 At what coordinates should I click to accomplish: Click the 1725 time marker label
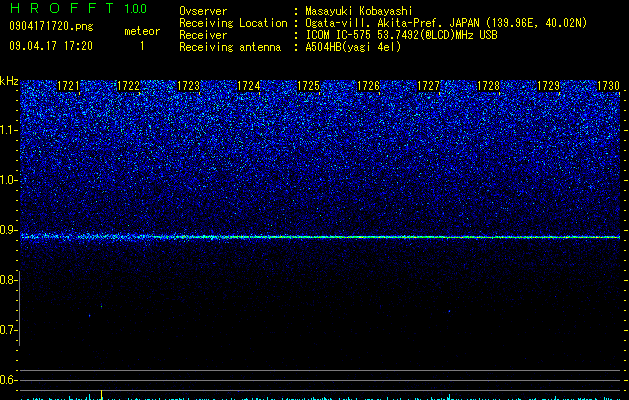click(x=308, y=86)
